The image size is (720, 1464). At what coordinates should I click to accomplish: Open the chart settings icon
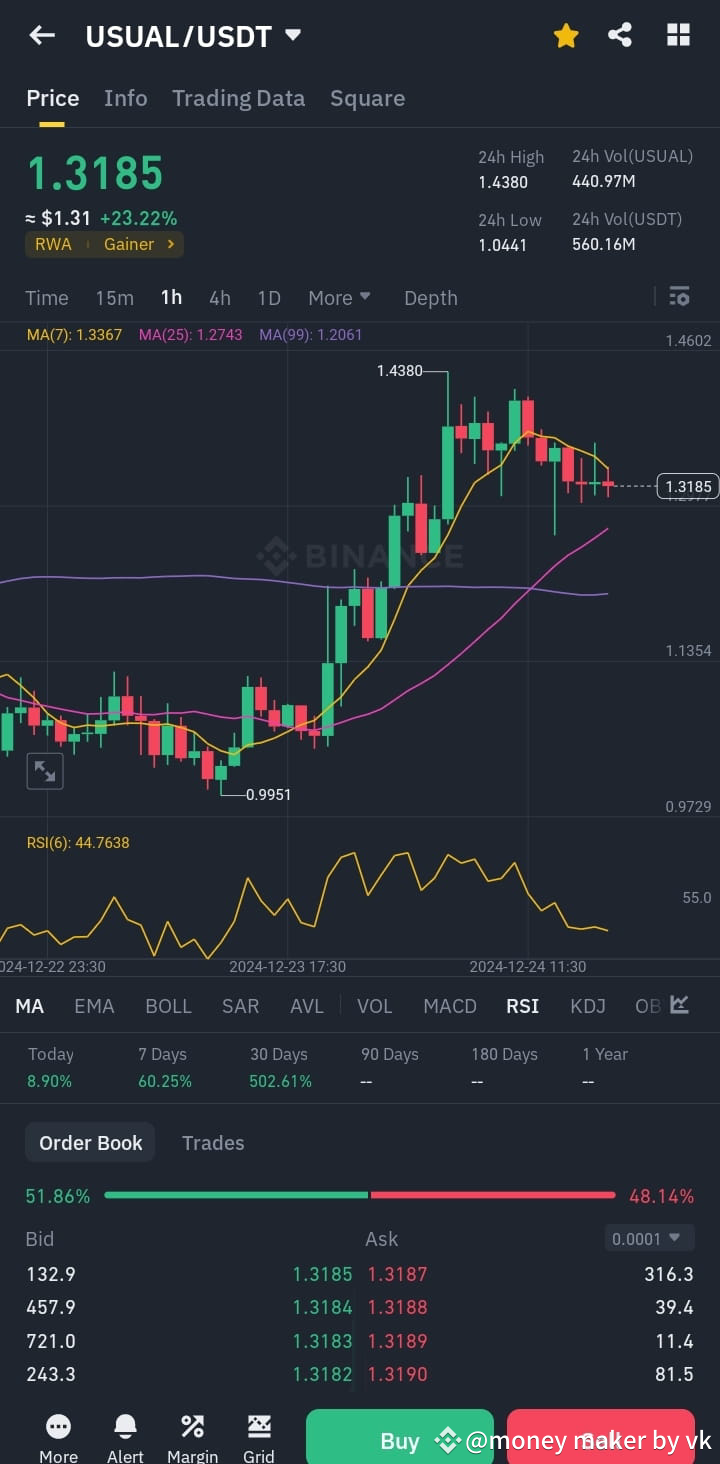coord(679,296)
